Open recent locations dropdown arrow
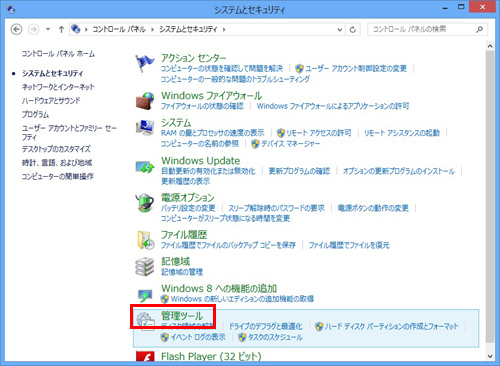 coord(48,29)
